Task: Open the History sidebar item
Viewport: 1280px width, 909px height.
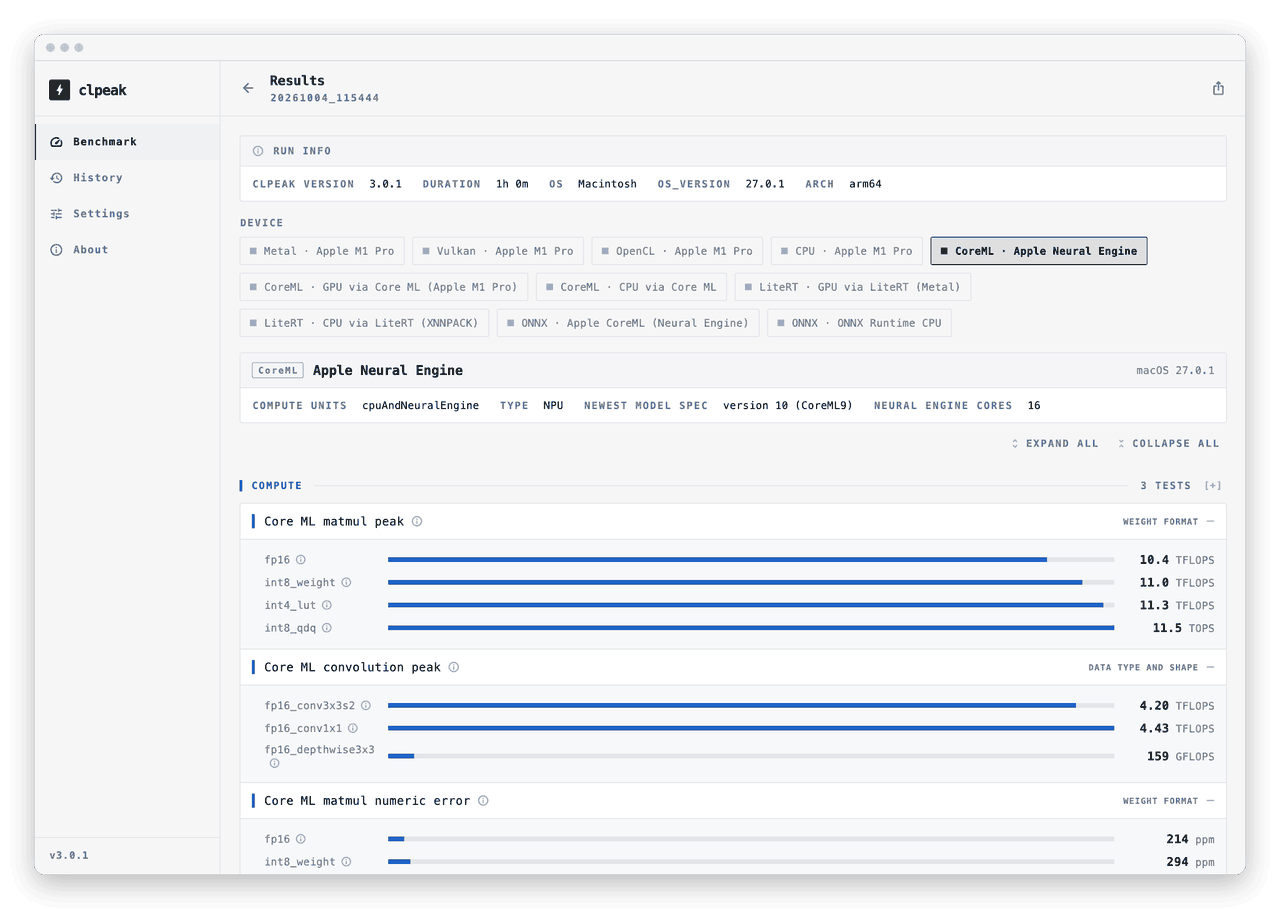Action: [x=127, y=178]
